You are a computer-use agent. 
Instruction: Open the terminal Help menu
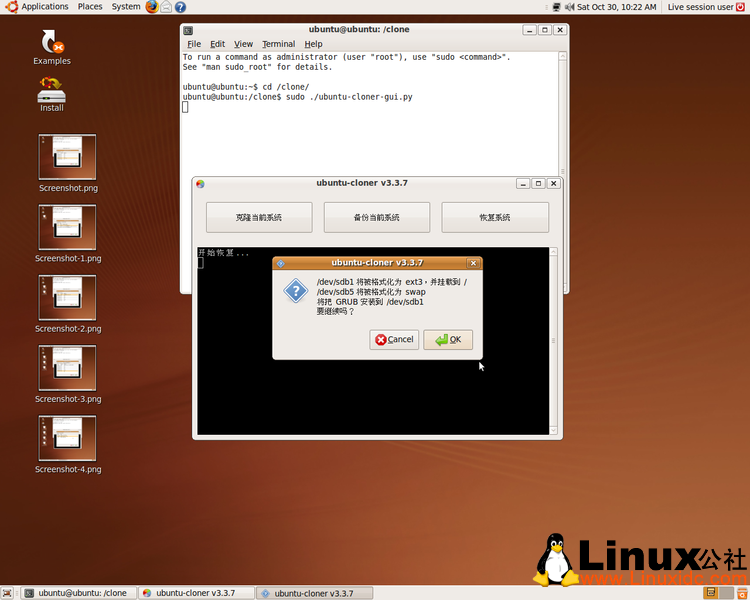pos(313,44)
